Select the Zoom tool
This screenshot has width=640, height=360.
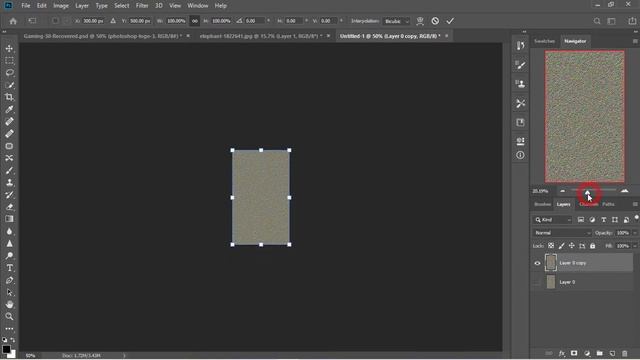pyautogui.click(x=9, y=316)
